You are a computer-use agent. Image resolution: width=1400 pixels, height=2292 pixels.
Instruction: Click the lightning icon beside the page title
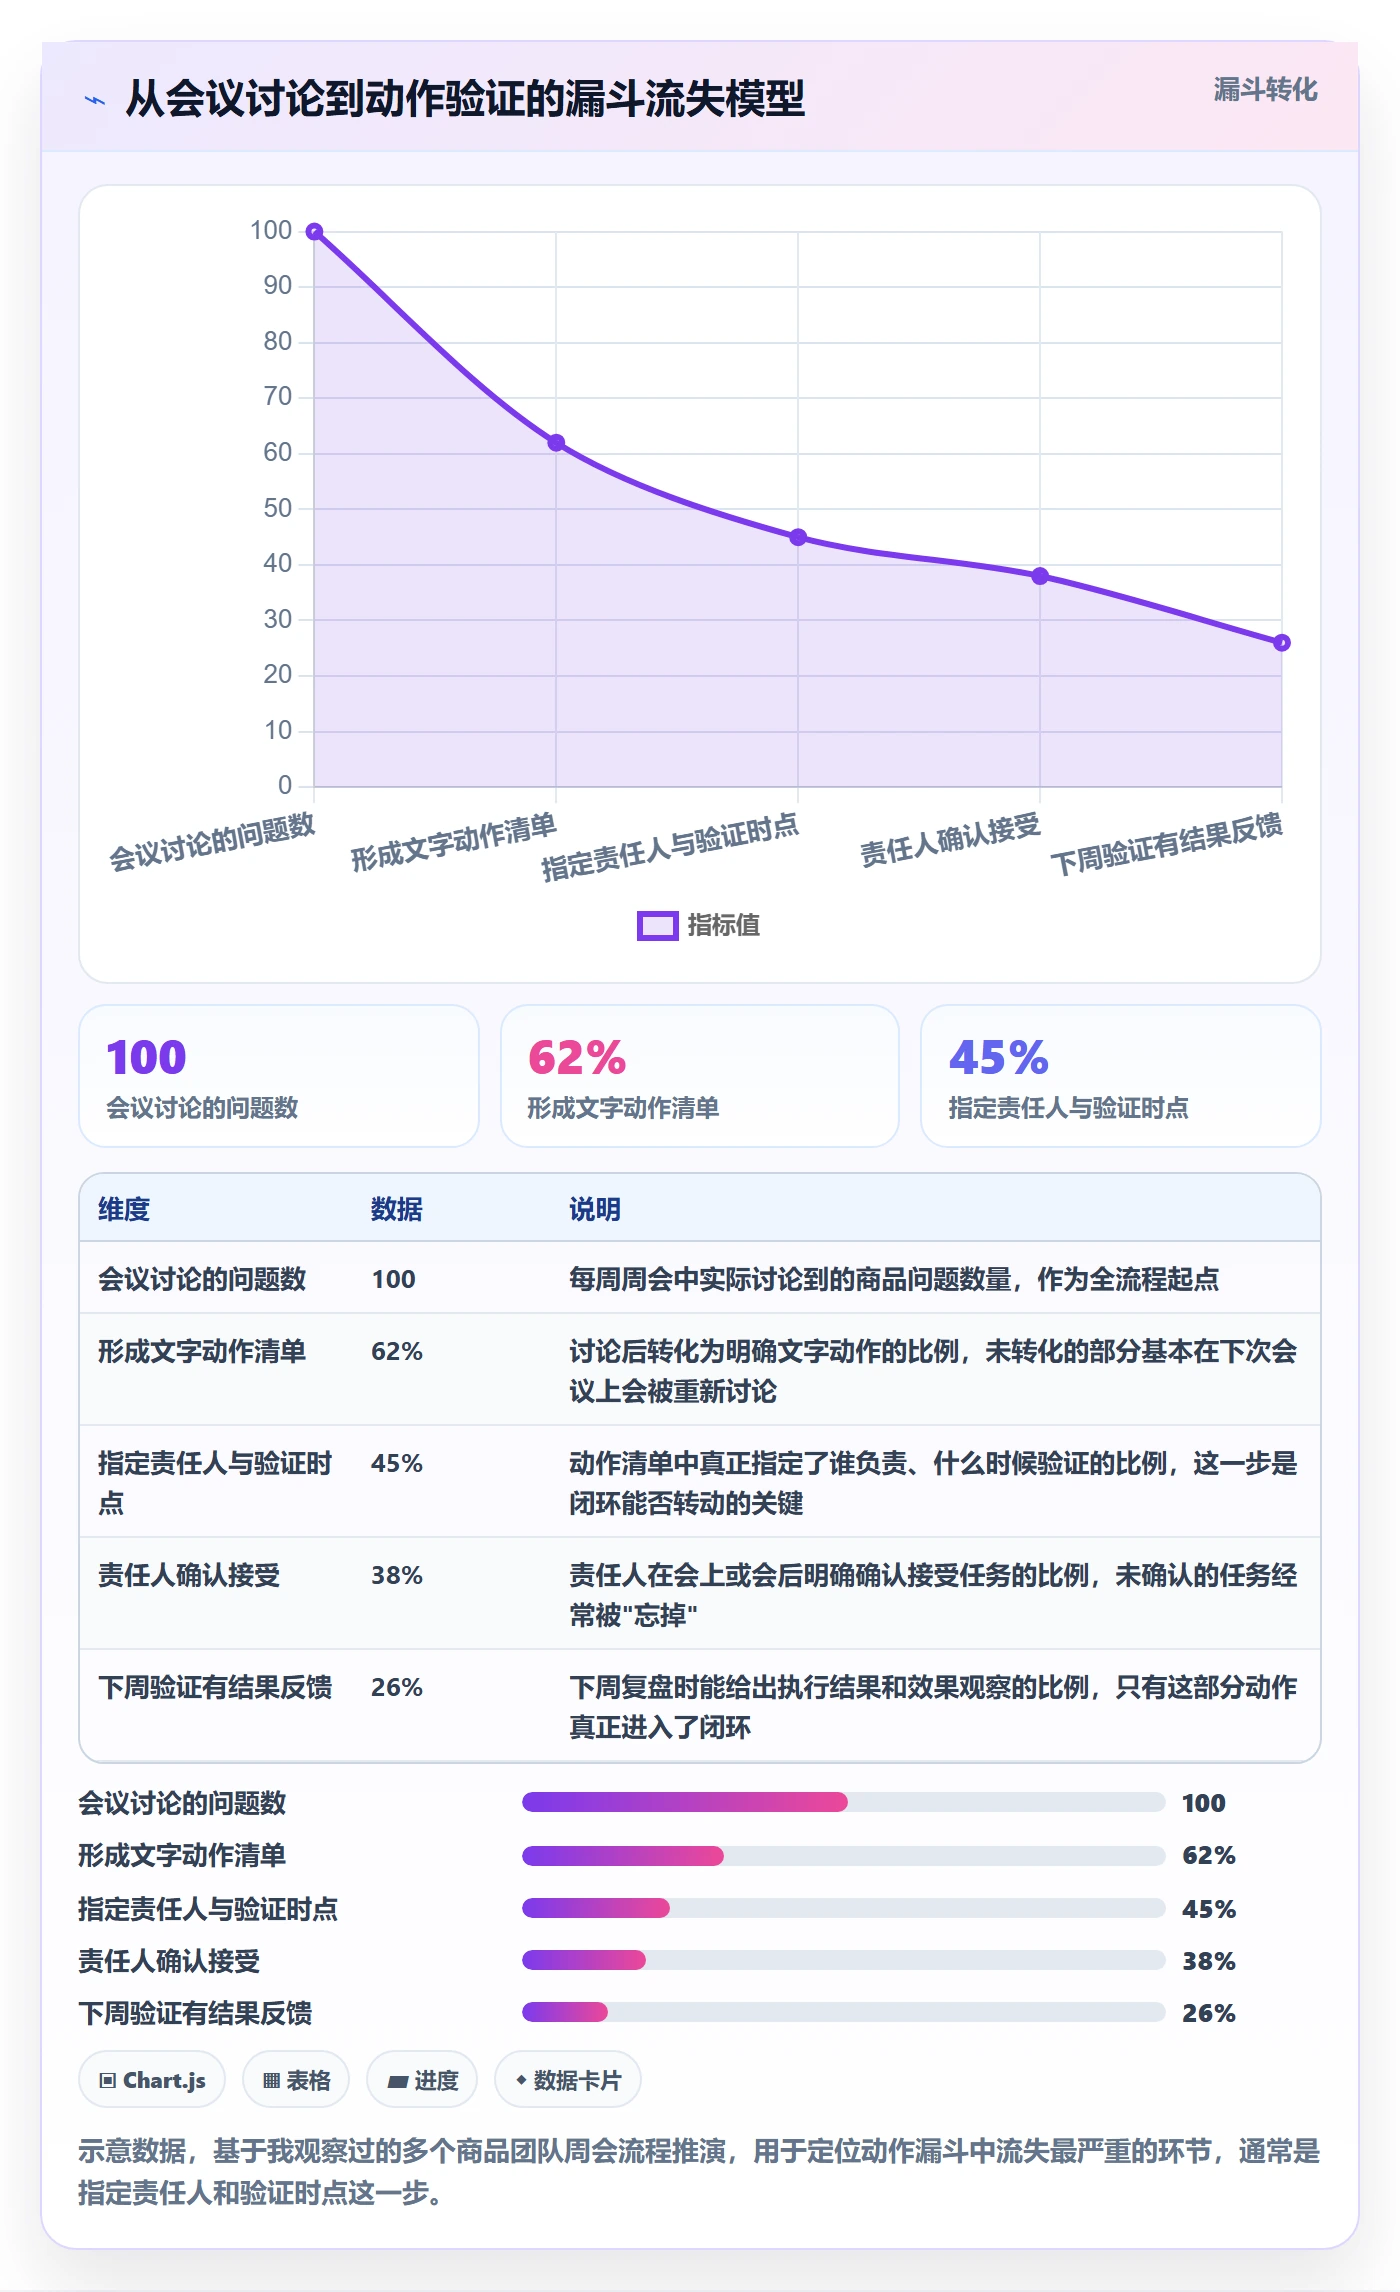pos(95,100)
